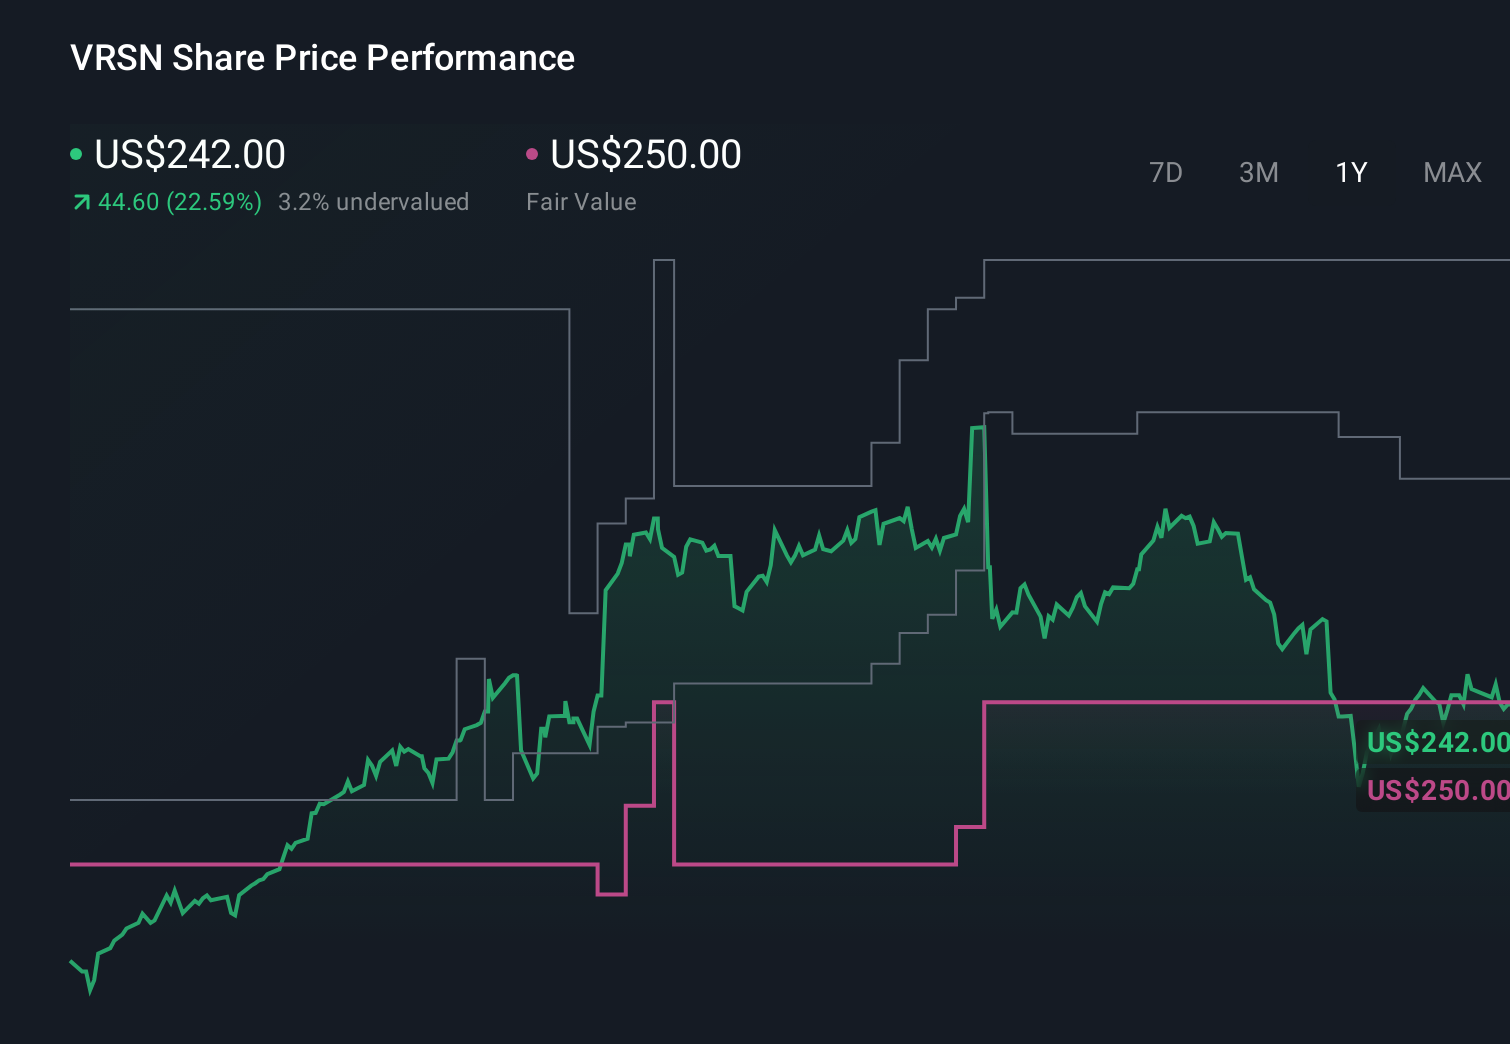The height and width of the screenshot is (1044, 1510).
Task: Click the green upward trend arrow icon
Action: pyautogui.click(x=80, y=201)
